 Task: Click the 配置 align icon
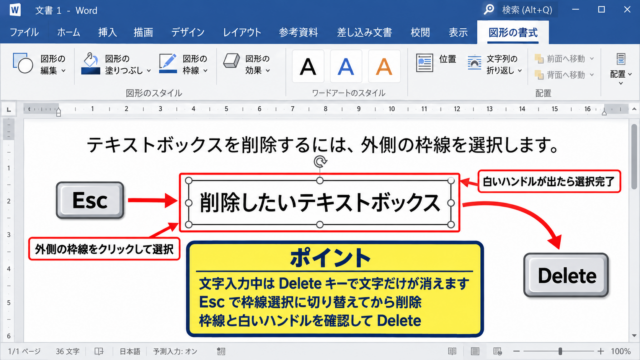click(621, 59)
